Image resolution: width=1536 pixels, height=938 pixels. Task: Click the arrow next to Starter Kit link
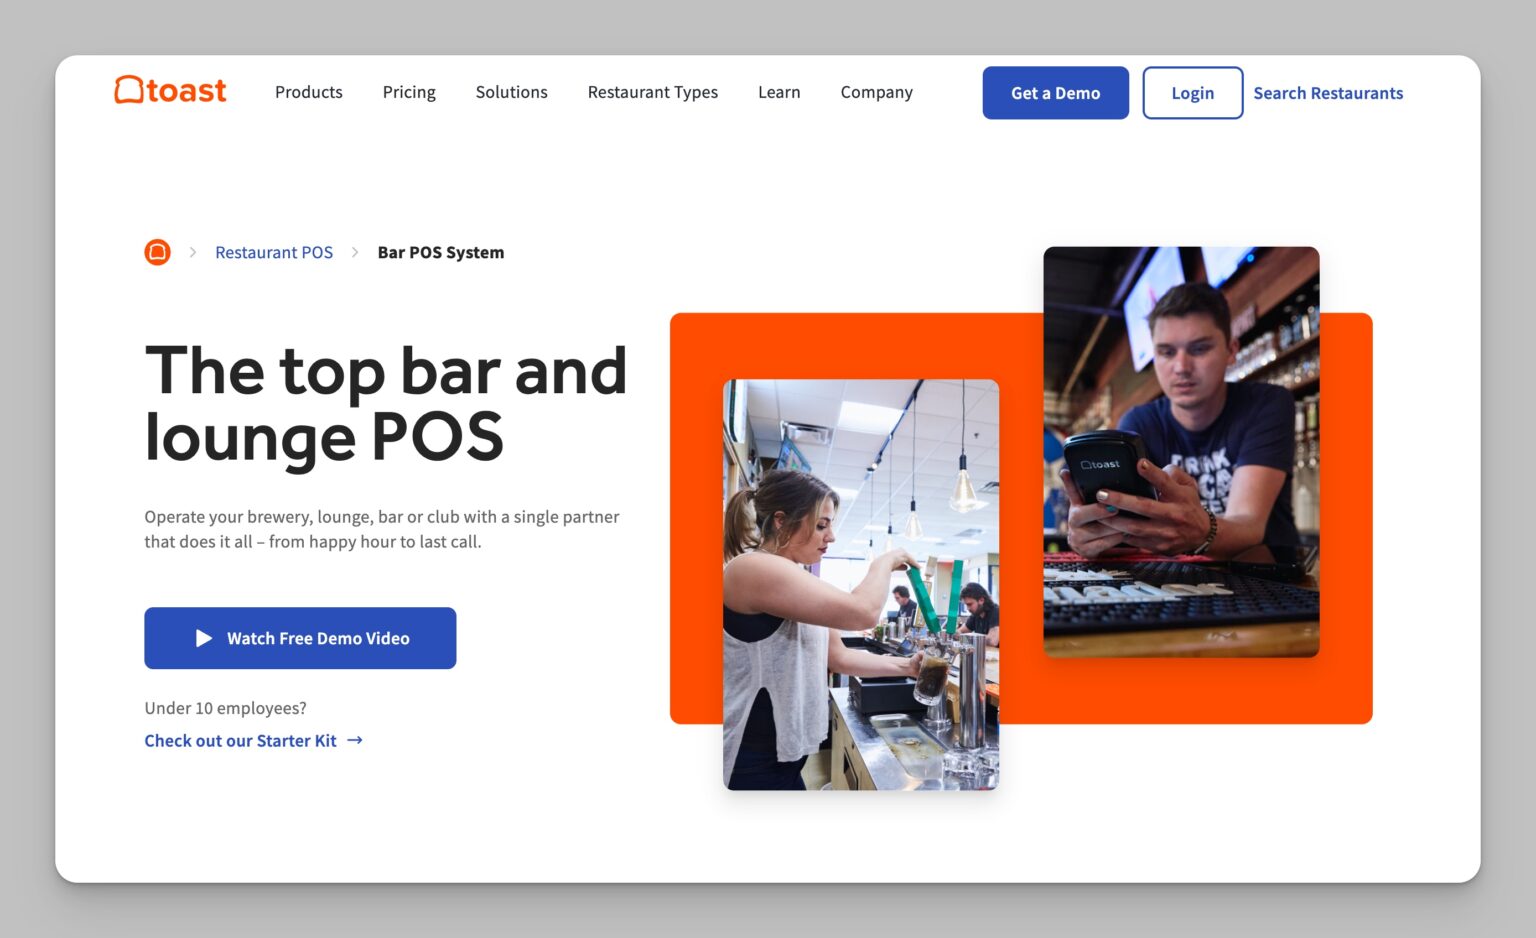[x=355, y=740]
